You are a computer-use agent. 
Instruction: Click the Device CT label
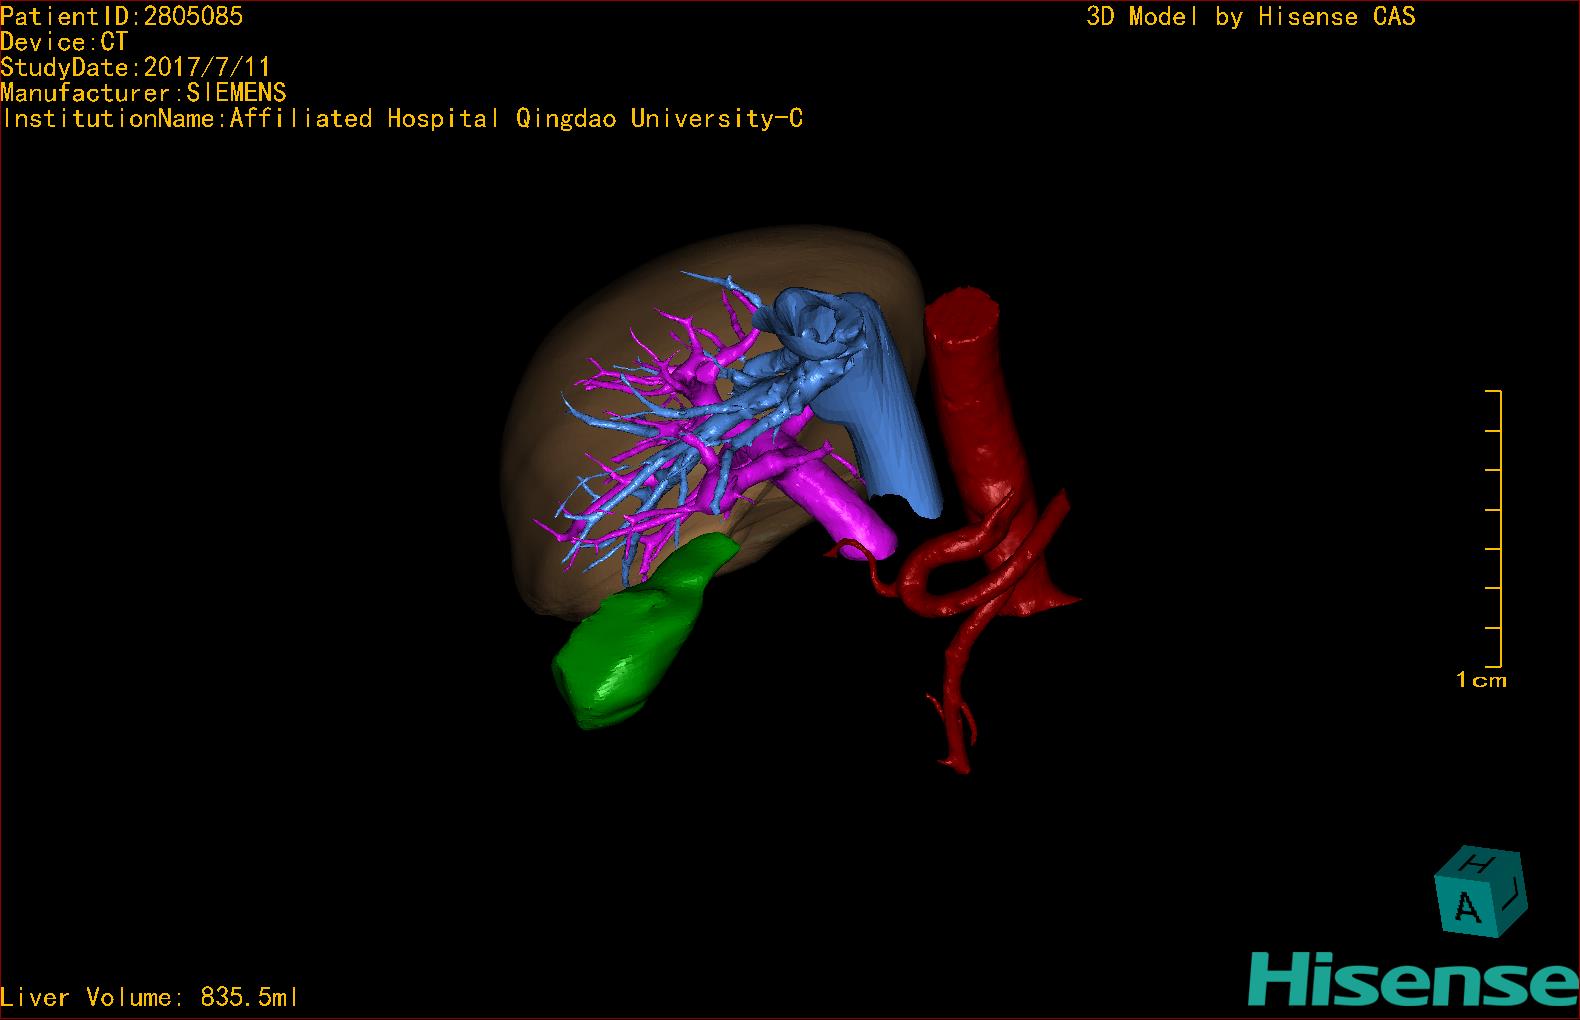64,42
